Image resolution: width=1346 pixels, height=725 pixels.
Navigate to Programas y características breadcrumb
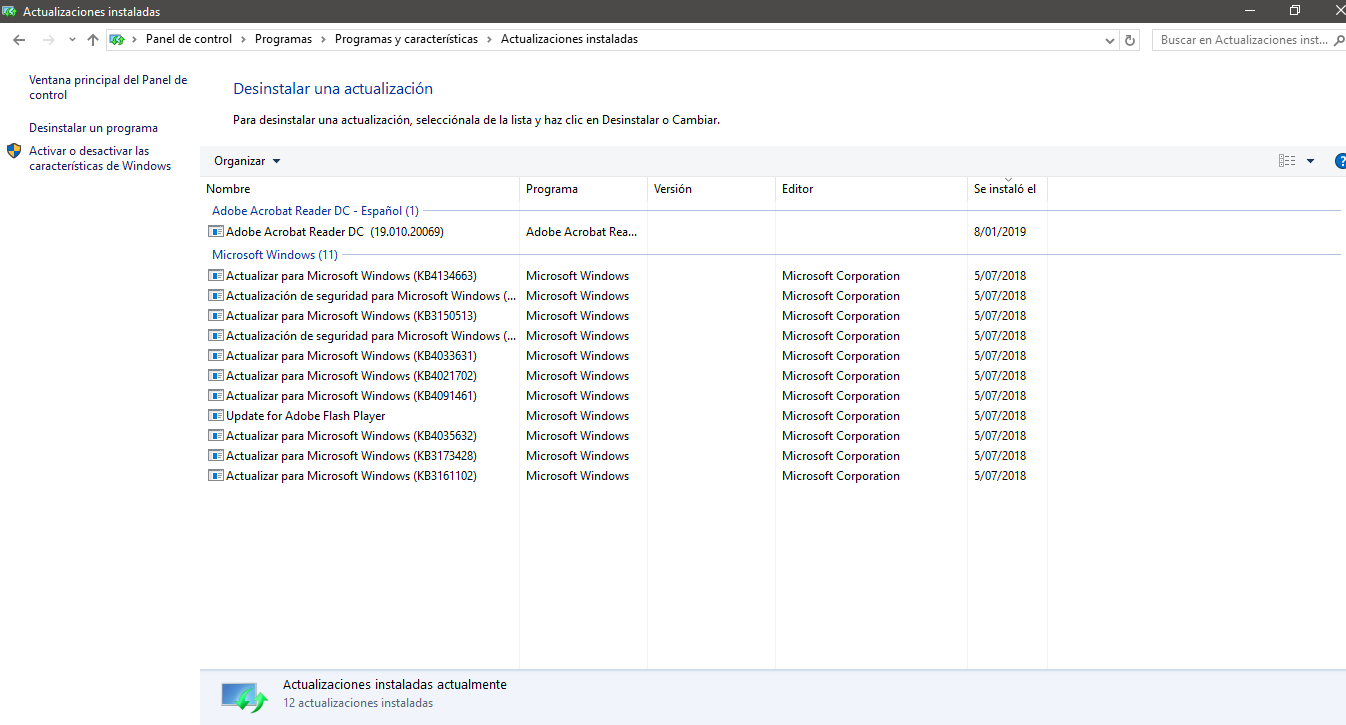point(406,39)
